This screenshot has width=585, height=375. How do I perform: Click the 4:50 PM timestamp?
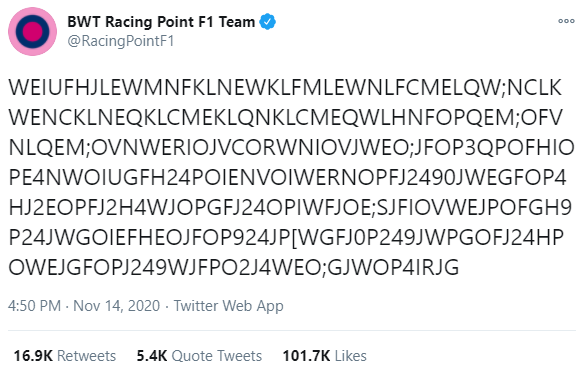point(34,306)
